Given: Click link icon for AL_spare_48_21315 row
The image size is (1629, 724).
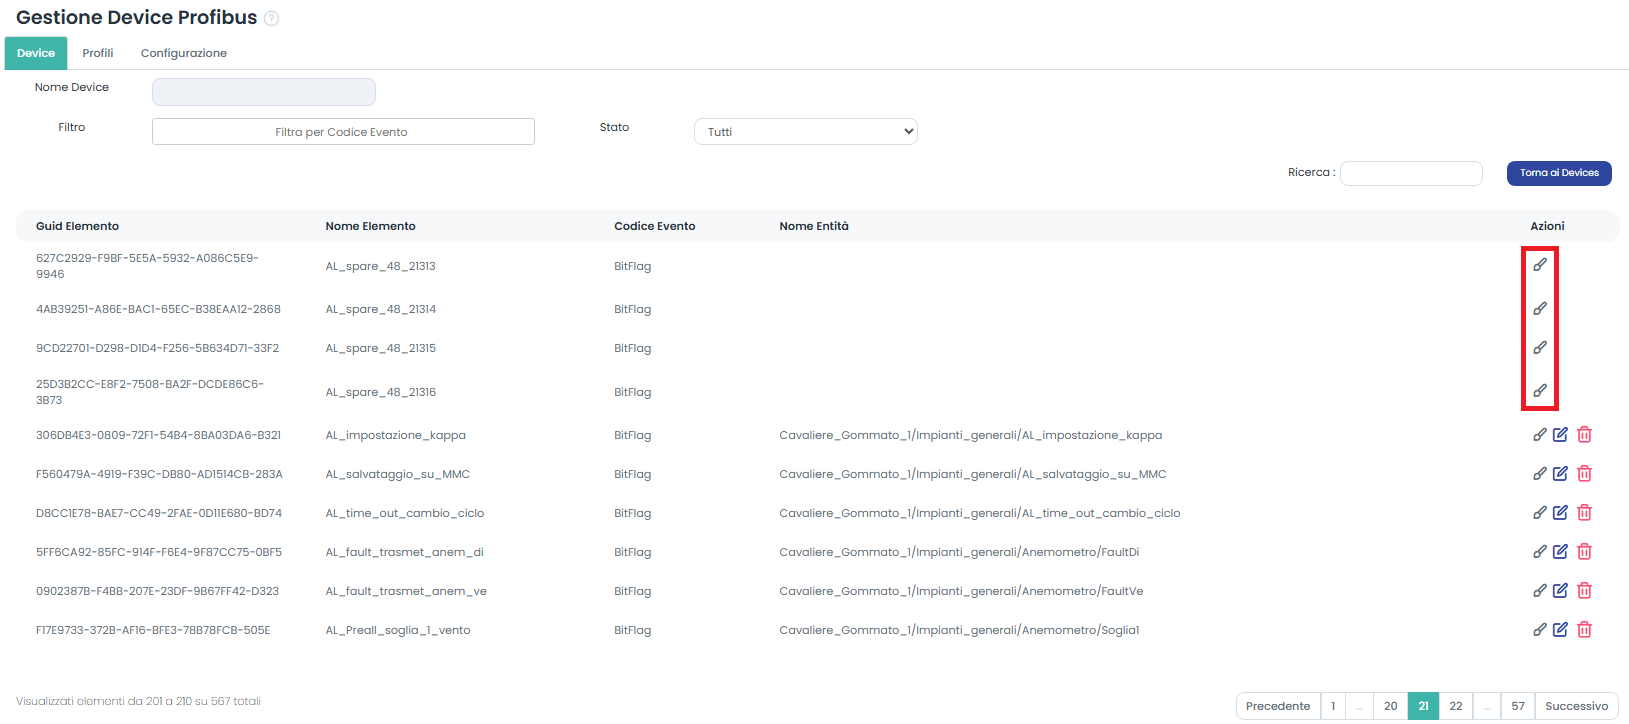Looking at the screenshot, I should [x=1540, y=348].
